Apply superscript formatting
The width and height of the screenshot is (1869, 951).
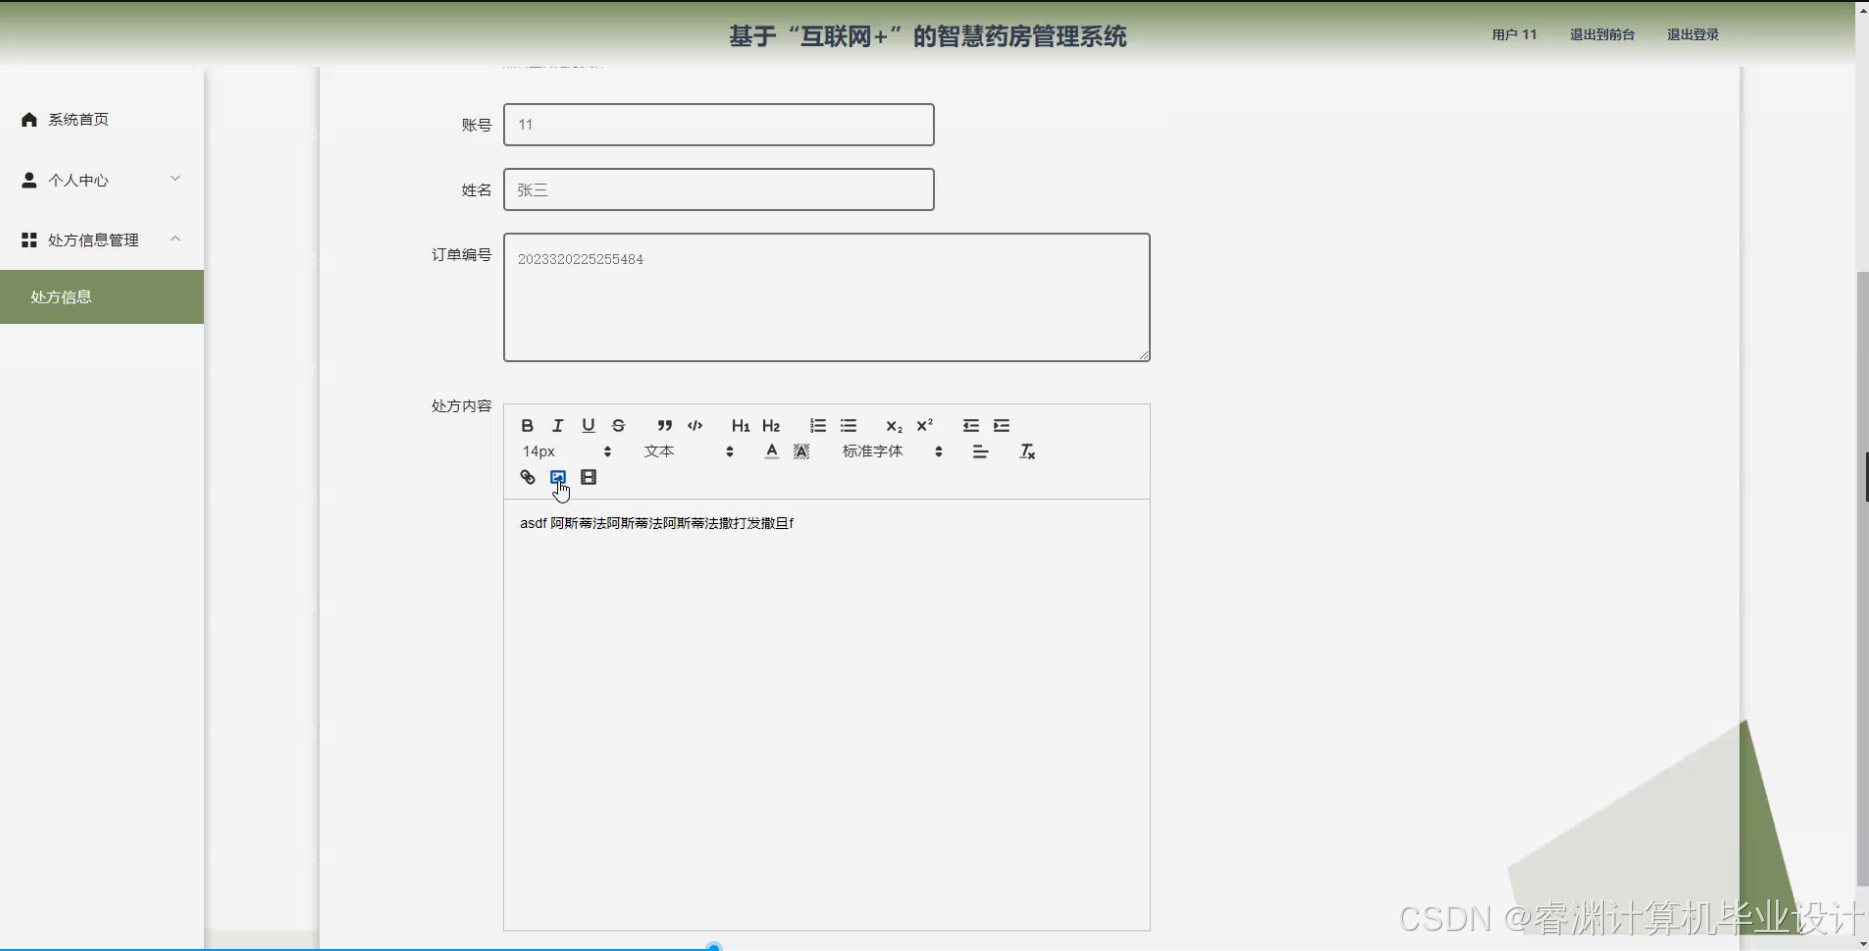(x=922, y=425)
